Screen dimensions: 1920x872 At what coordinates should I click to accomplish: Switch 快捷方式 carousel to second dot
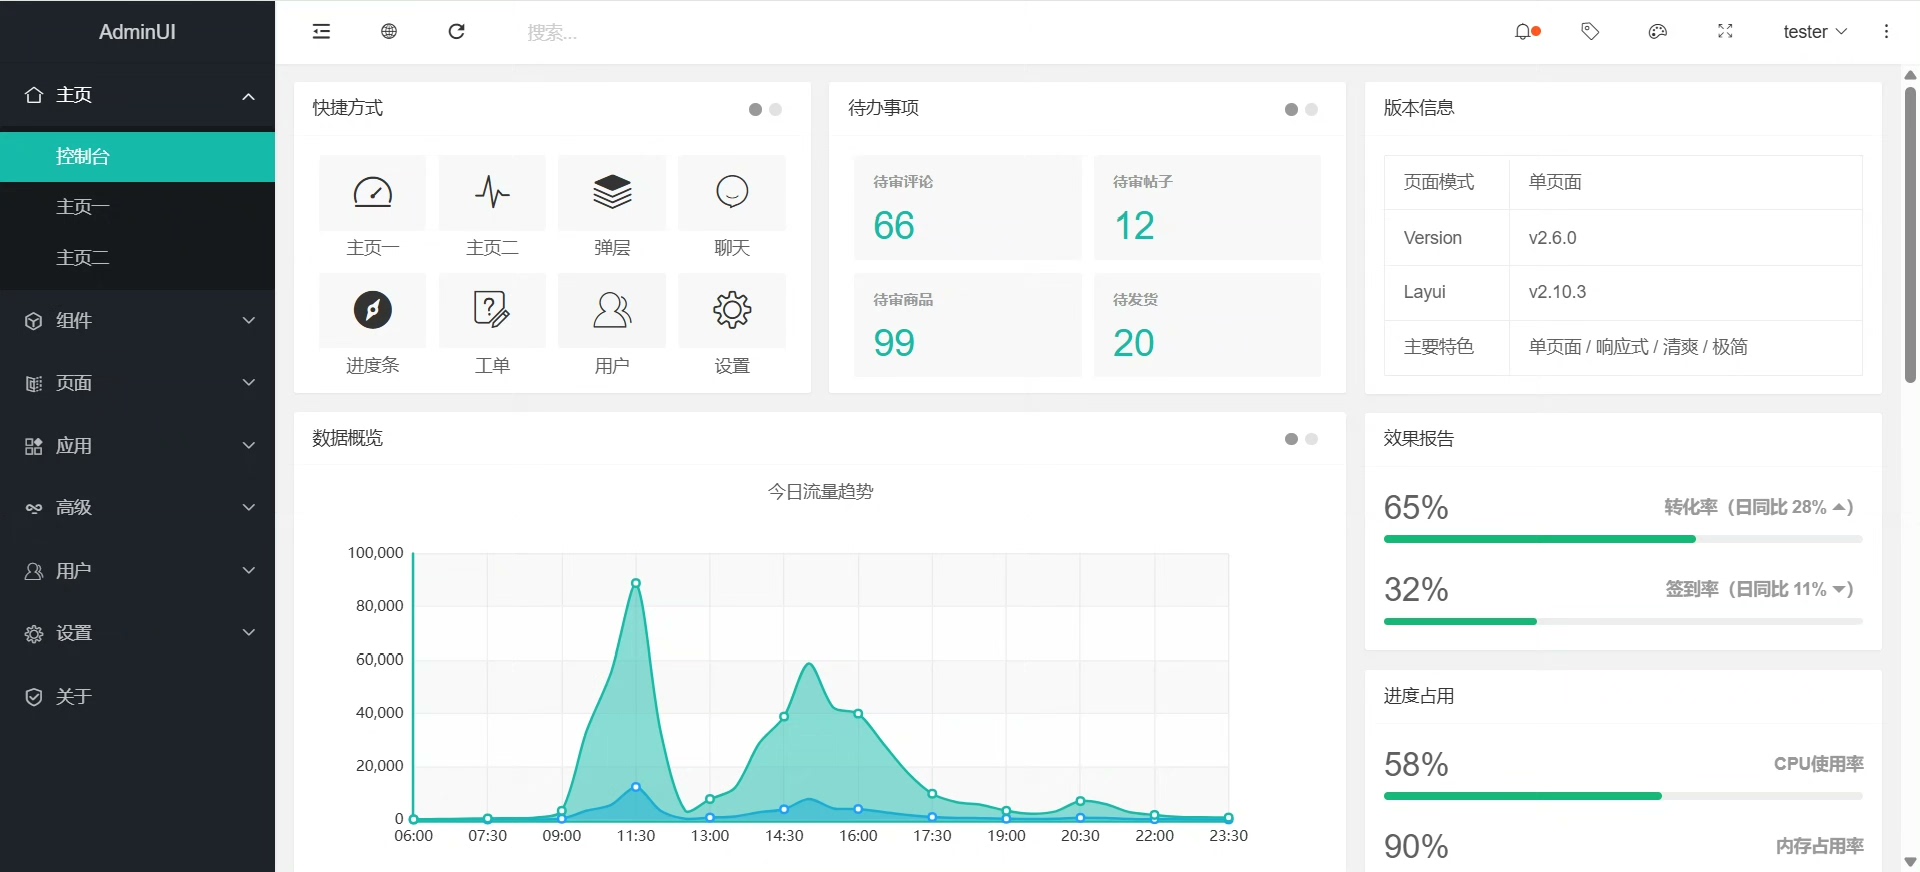[776, 109]
